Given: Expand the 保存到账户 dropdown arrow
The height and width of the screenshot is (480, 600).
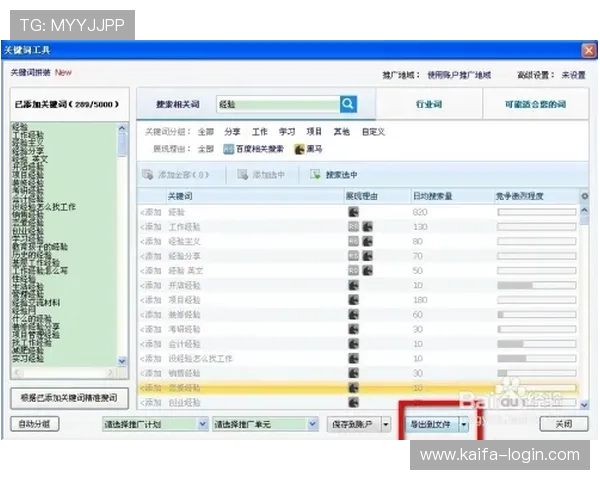Looking at the screenshot, I should pos(386,424).
